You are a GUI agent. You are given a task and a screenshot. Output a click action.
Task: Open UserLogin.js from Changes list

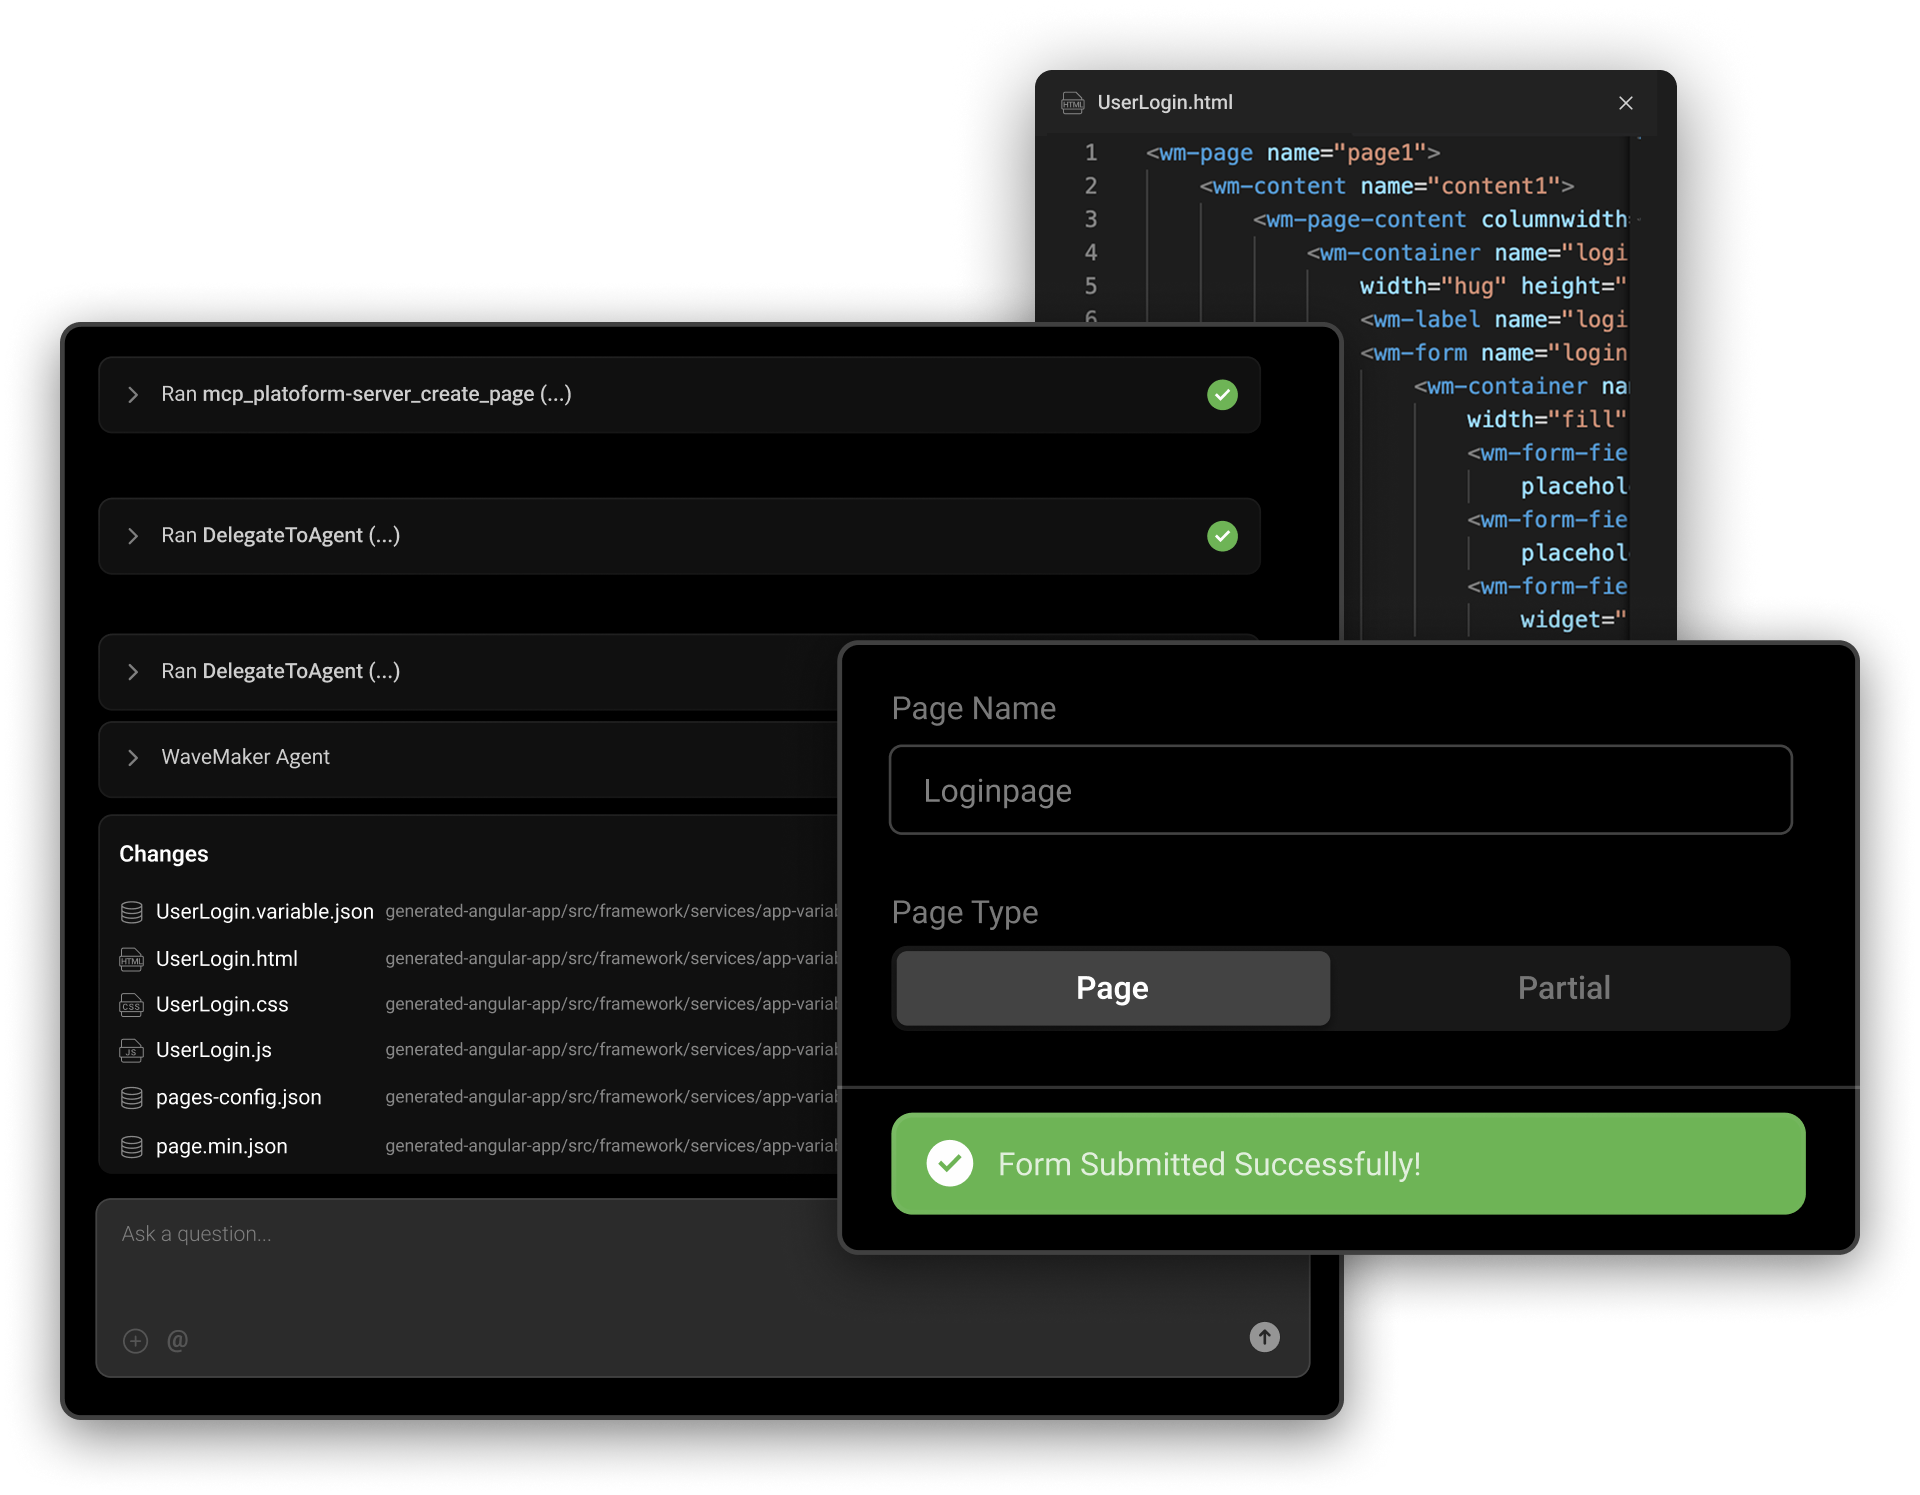(x=214, y=1050)
